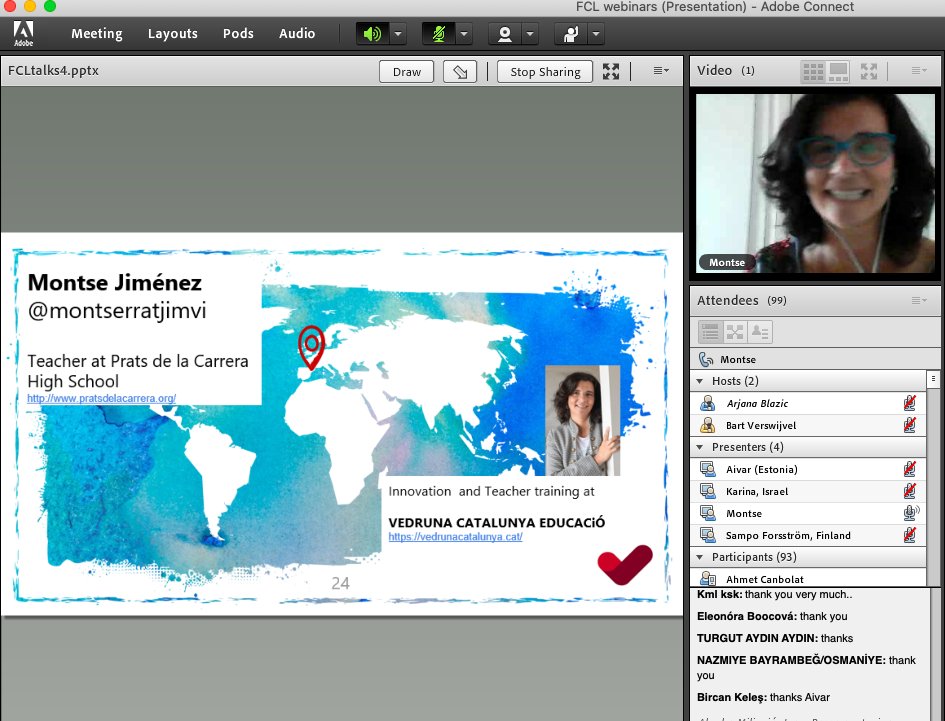Open the vedrunacatalunya.cat link on slide
Viewport: 945px width, 721px height.
tap(455, 537)
